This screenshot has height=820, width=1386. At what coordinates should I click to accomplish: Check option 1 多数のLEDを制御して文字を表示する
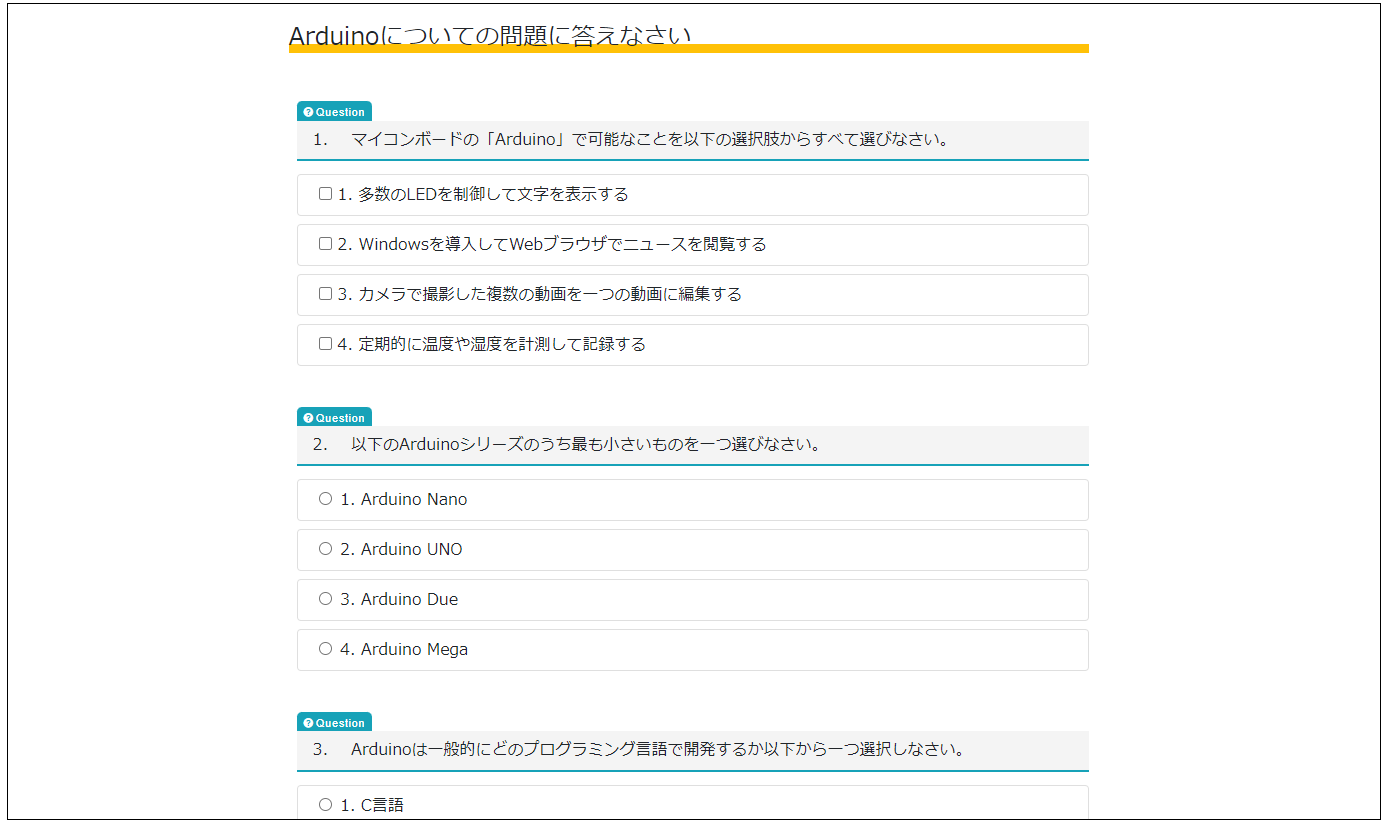(325, 194)
